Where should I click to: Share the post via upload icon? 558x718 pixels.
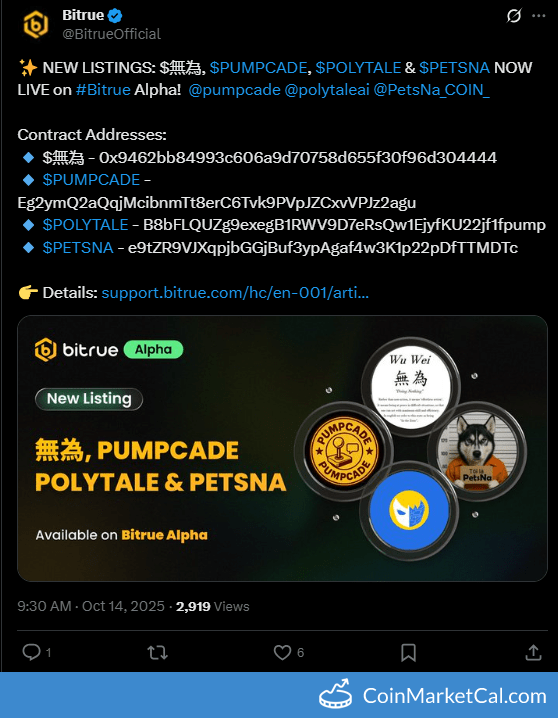coord(533,652)
